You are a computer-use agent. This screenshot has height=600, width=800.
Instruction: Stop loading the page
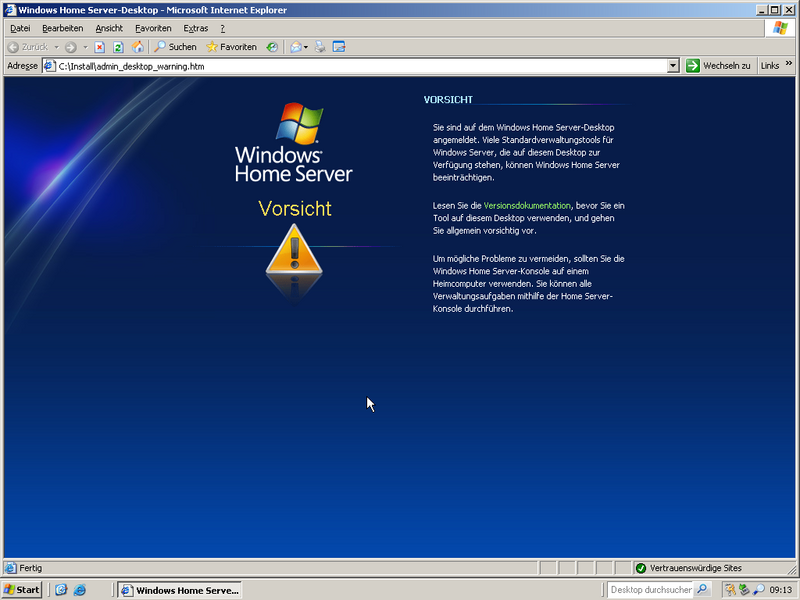pos(100,47)
